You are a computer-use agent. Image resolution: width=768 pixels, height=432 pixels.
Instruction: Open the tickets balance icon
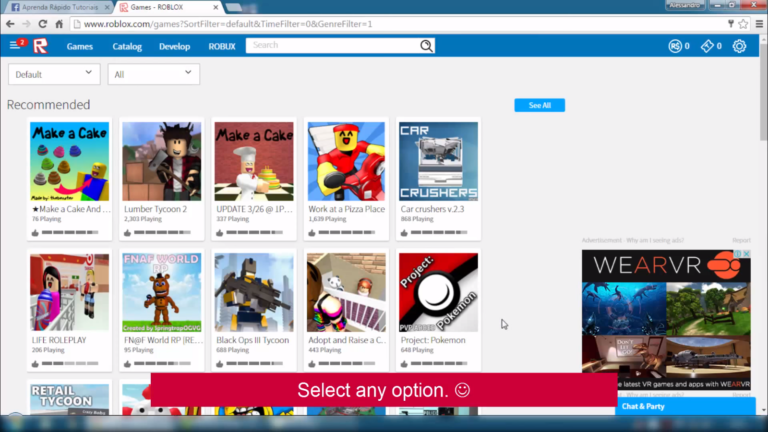707,46
